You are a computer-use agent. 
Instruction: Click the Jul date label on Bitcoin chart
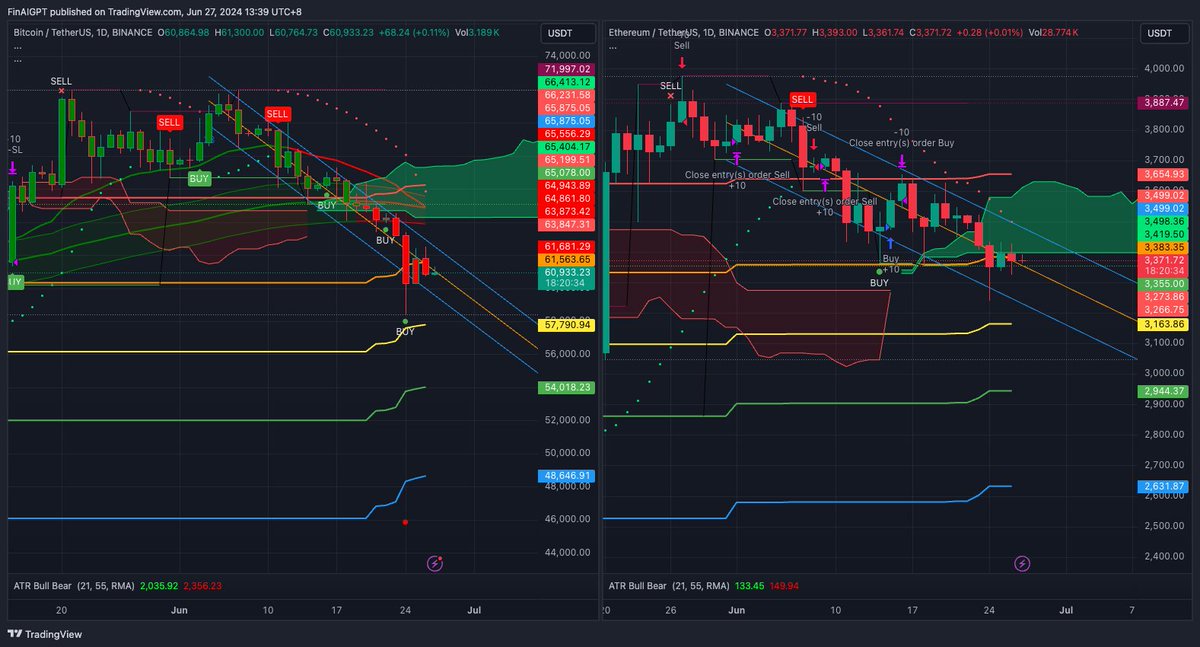tap(473, 608)
